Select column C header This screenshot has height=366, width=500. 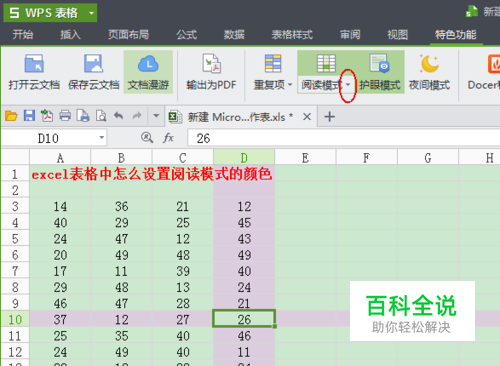pyautogui.click(x=183, y=157)
